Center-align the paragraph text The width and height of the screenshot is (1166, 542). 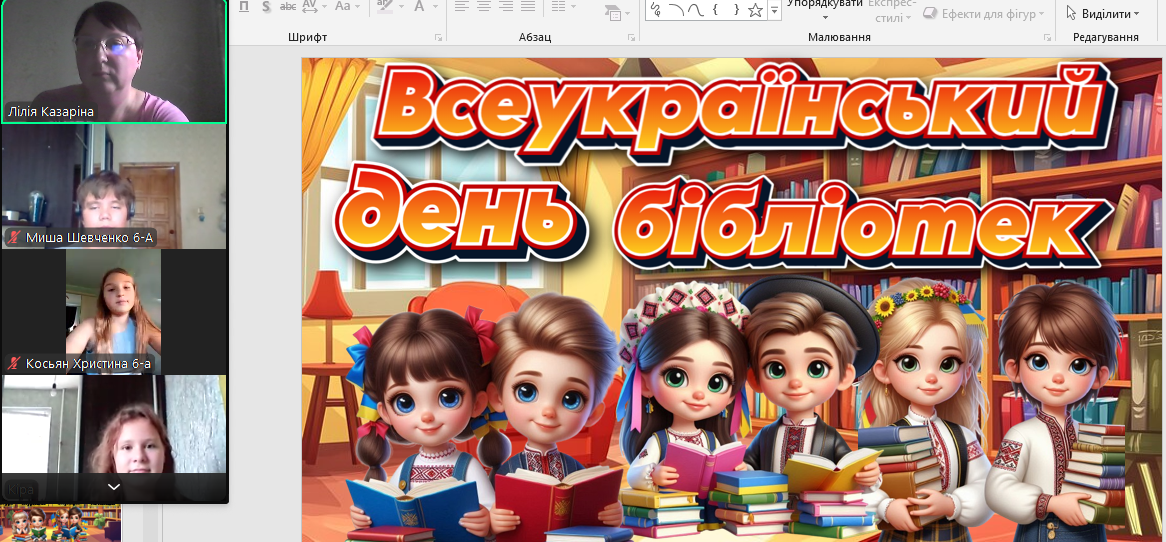484,7
